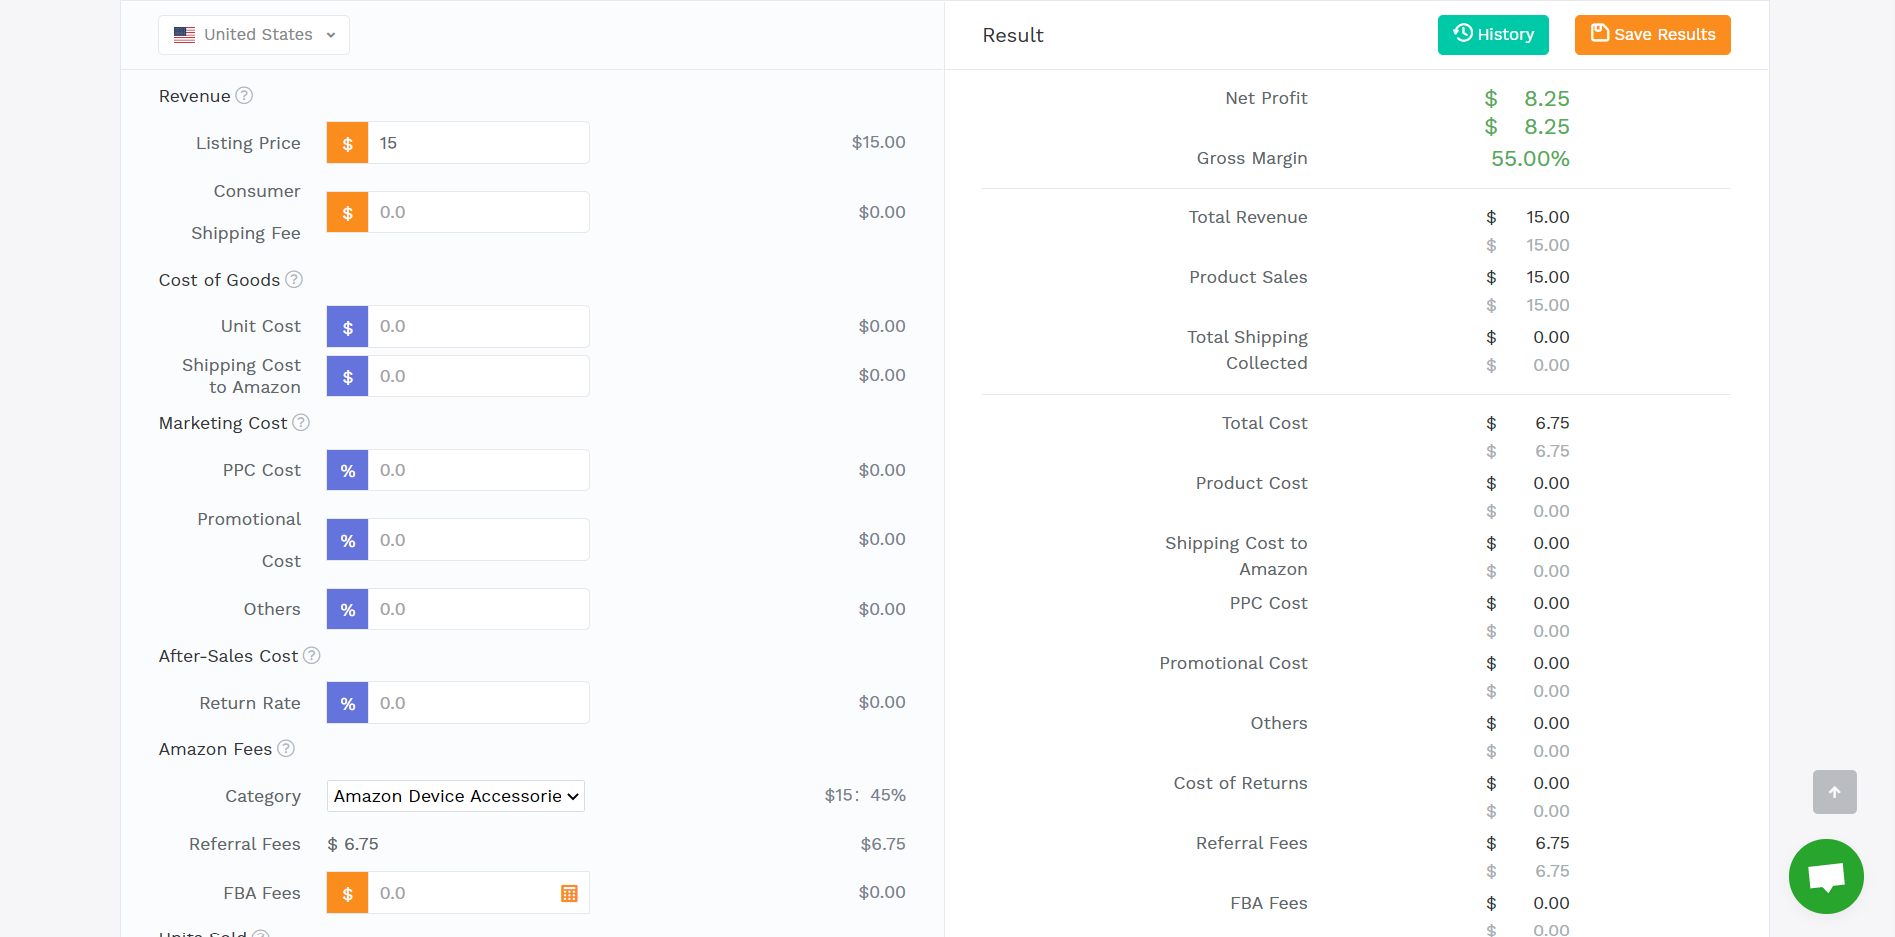Click the Cost of Goods help icon
Image resolution: width=1895 pixels, height=937 pixels.
point(294,280)
